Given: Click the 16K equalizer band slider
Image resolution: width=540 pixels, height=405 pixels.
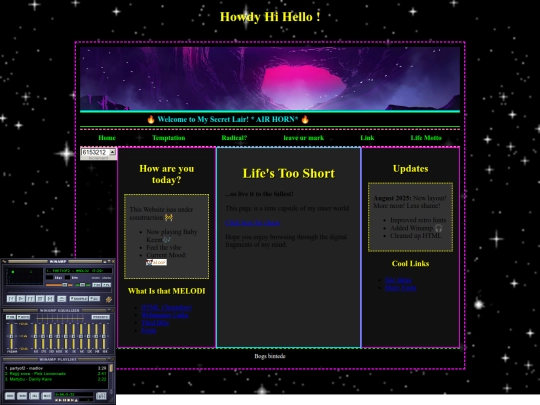Looking at the screenshot, I should click(104, 336).
